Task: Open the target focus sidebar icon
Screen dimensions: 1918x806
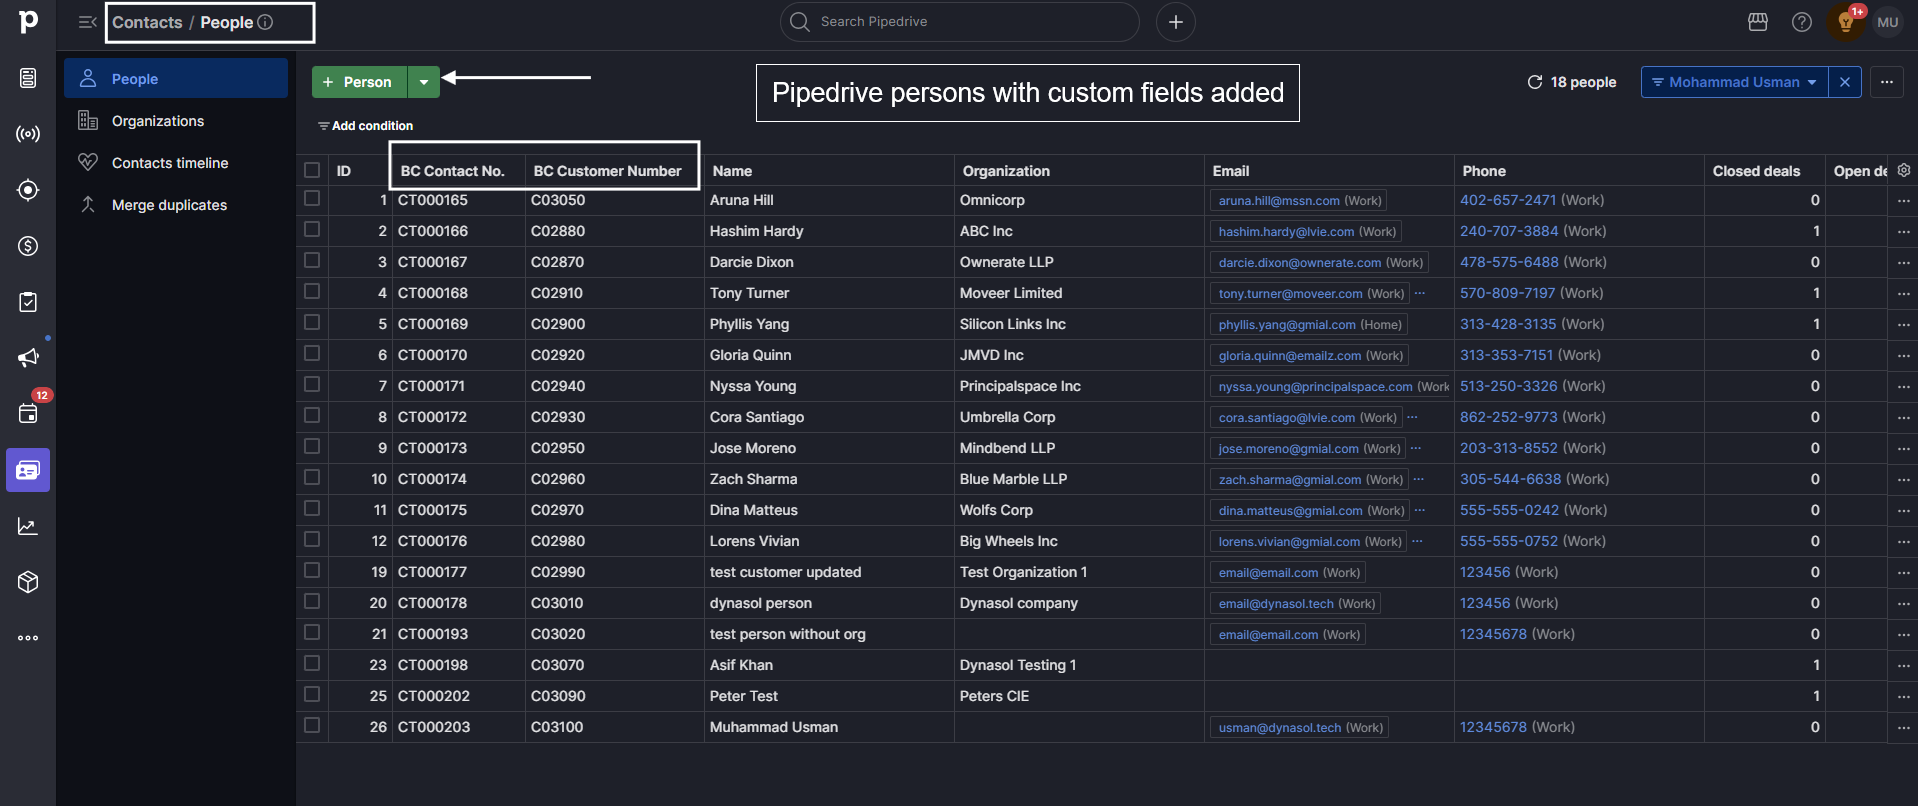Action: click(28, 190)
